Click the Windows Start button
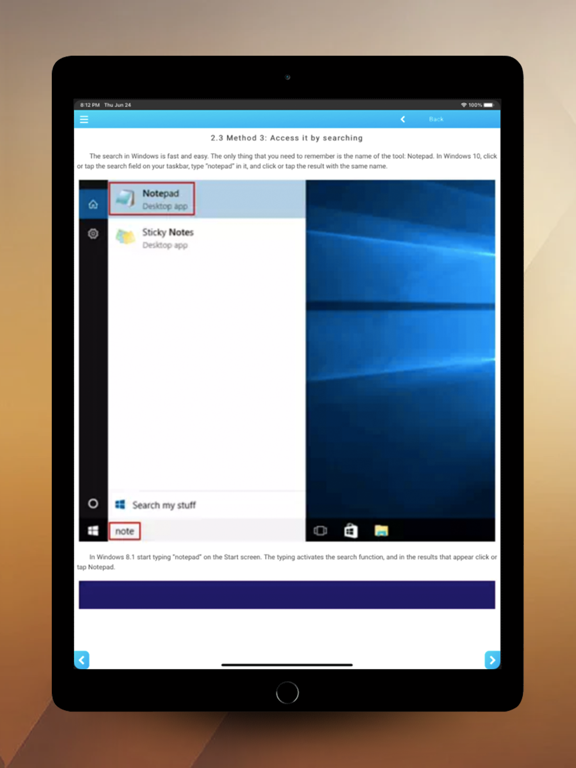 click(x=93, y=531)
